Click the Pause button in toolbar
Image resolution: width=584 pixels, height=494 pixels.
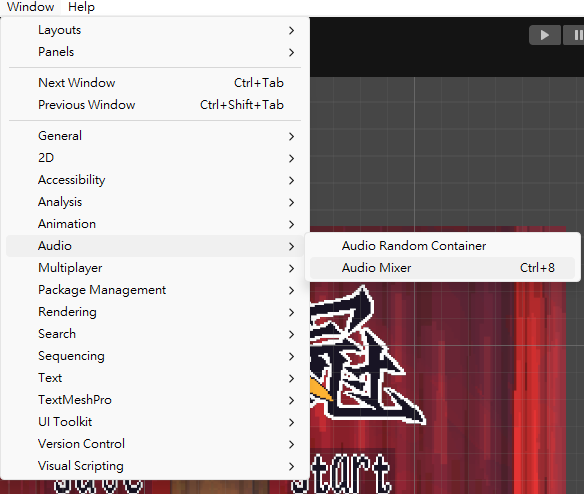tap(574, 35)
